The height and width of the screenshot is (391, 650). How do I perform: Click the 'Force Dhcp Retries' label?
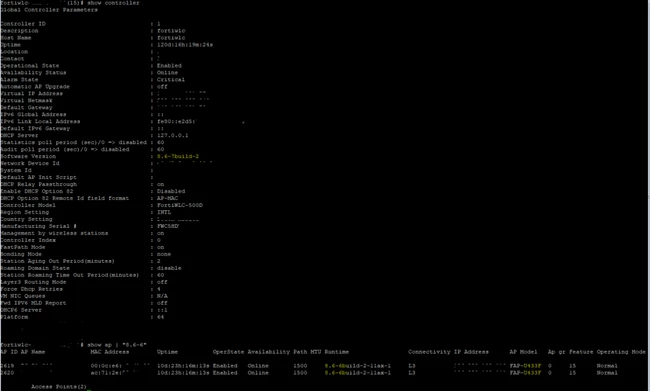pyautogui.click(x=32, y=289)
